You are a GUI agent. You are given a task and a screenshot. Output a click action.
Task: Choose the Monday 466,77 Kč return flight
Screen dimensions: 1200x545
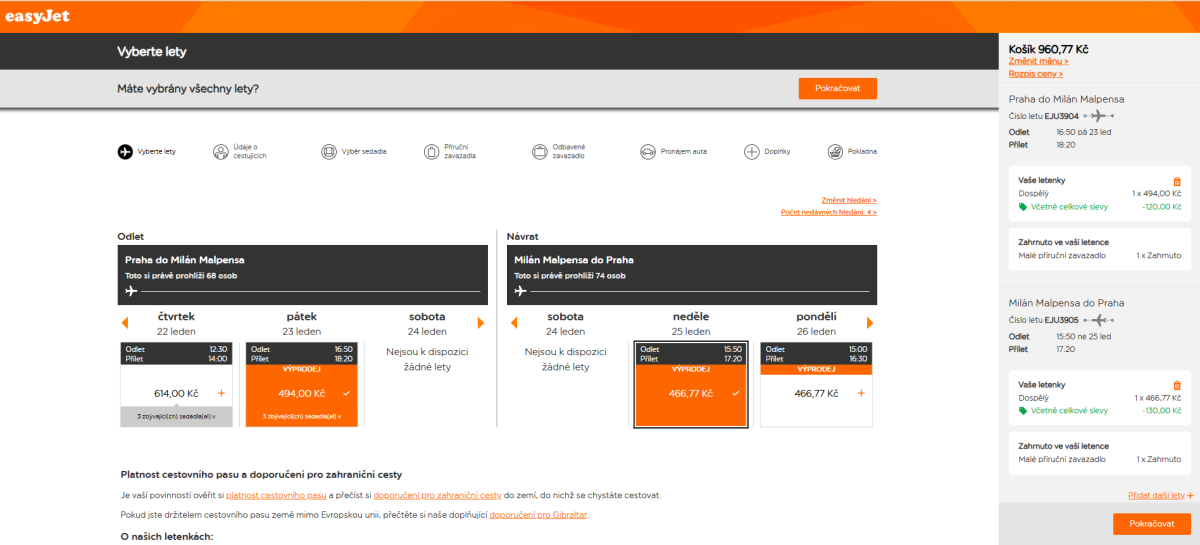point(816,393)
